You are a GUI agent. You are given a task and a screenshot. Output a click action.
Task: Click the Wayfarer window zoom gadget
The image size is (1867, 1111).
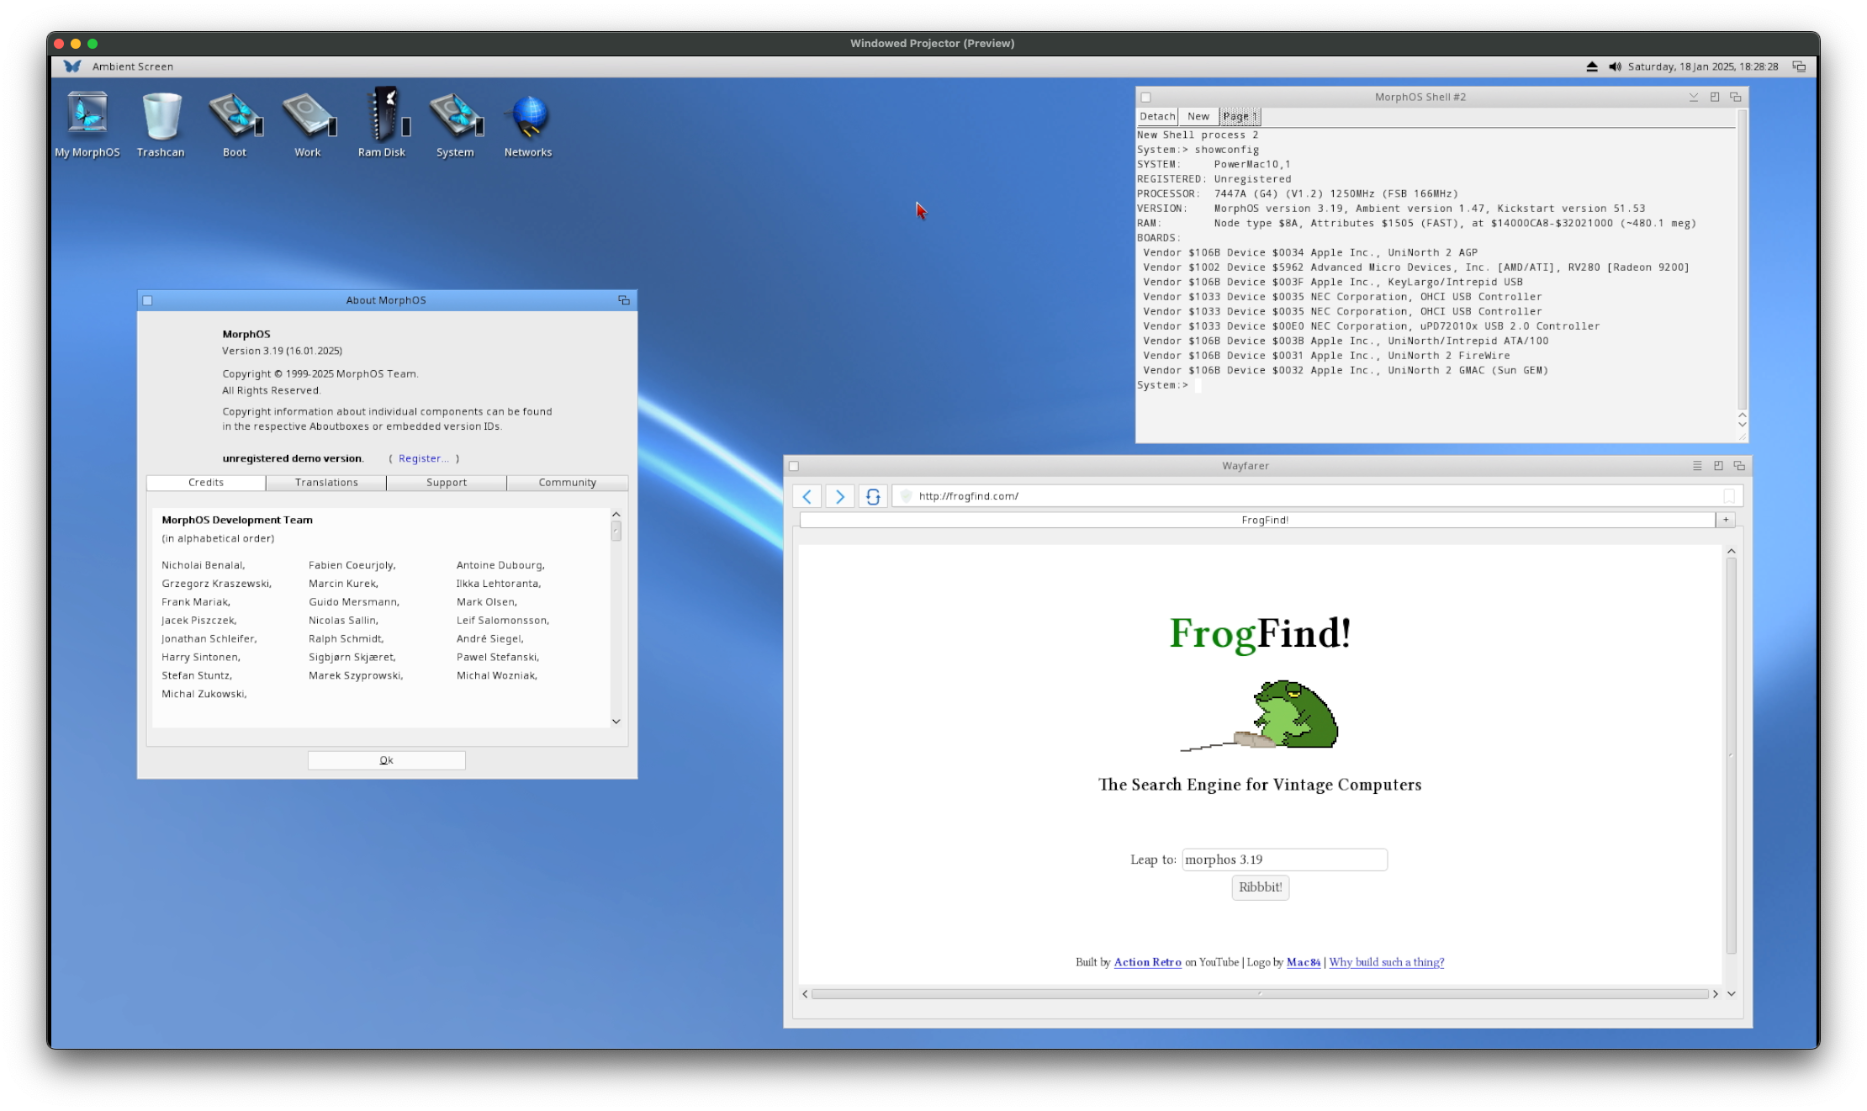pos(1718,466)
